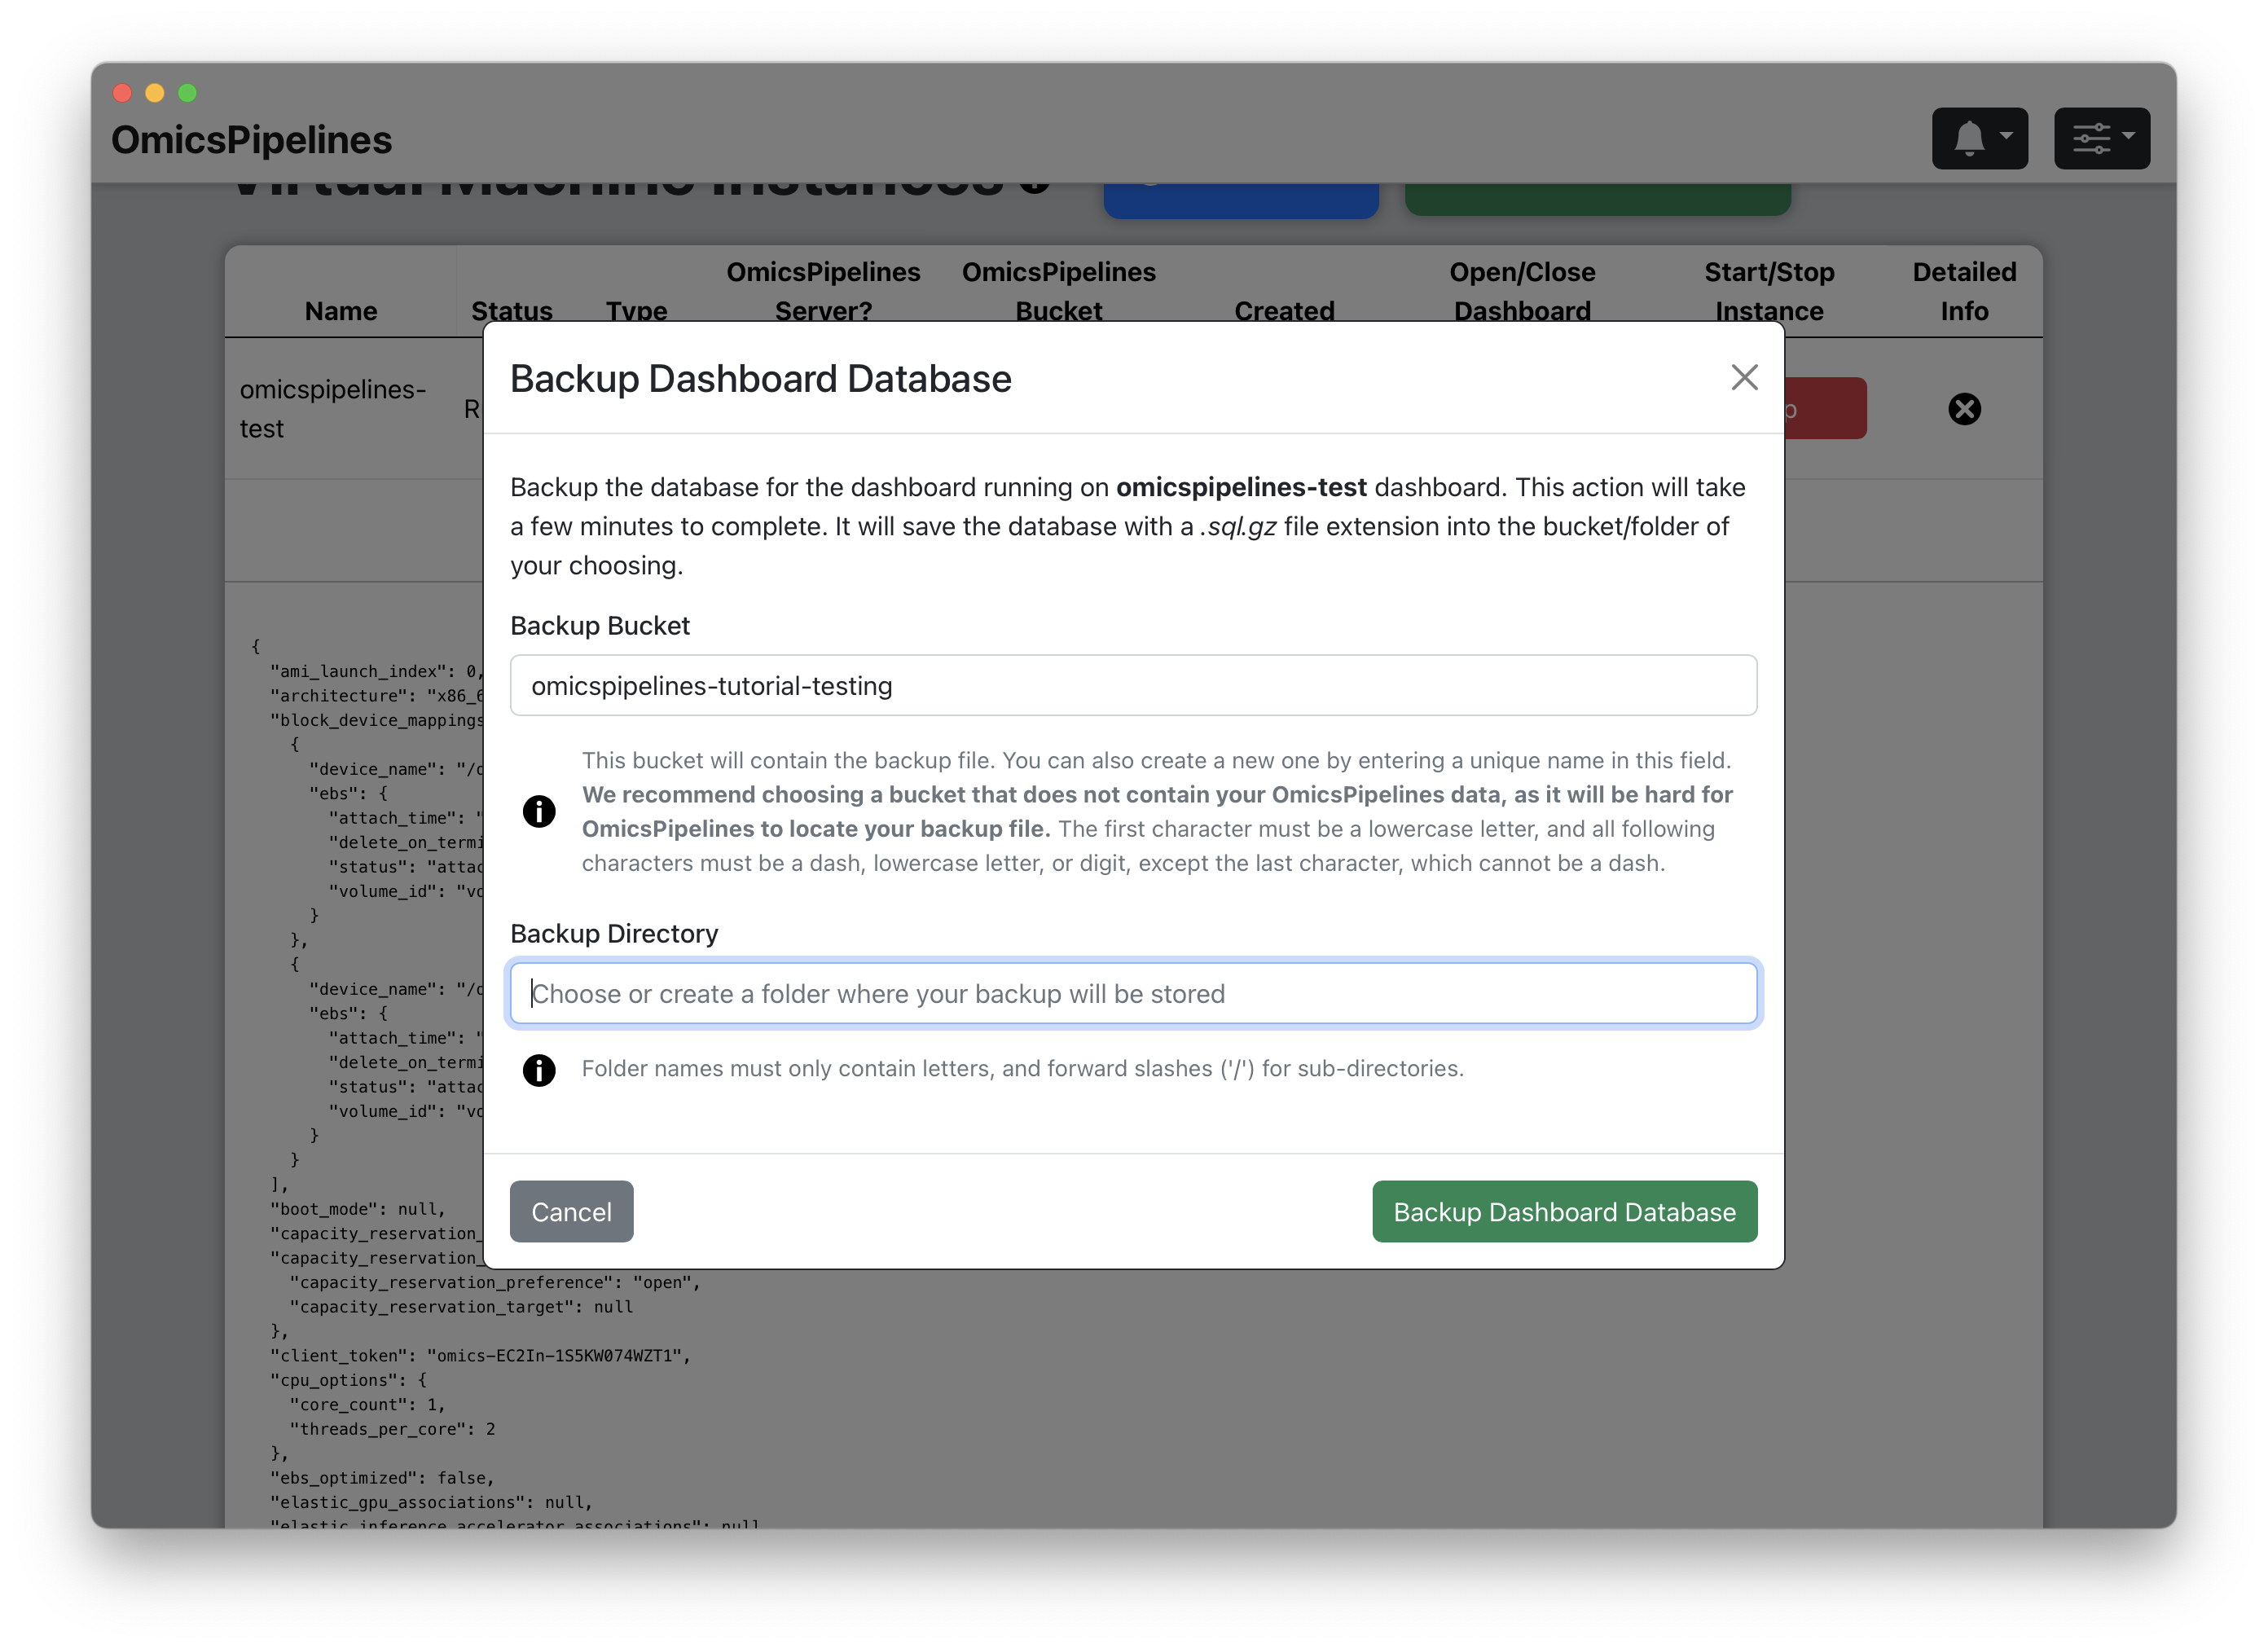2268x1649 pixels.
Task: Click the boot_mode JSON line
Action: (357, 1208)
